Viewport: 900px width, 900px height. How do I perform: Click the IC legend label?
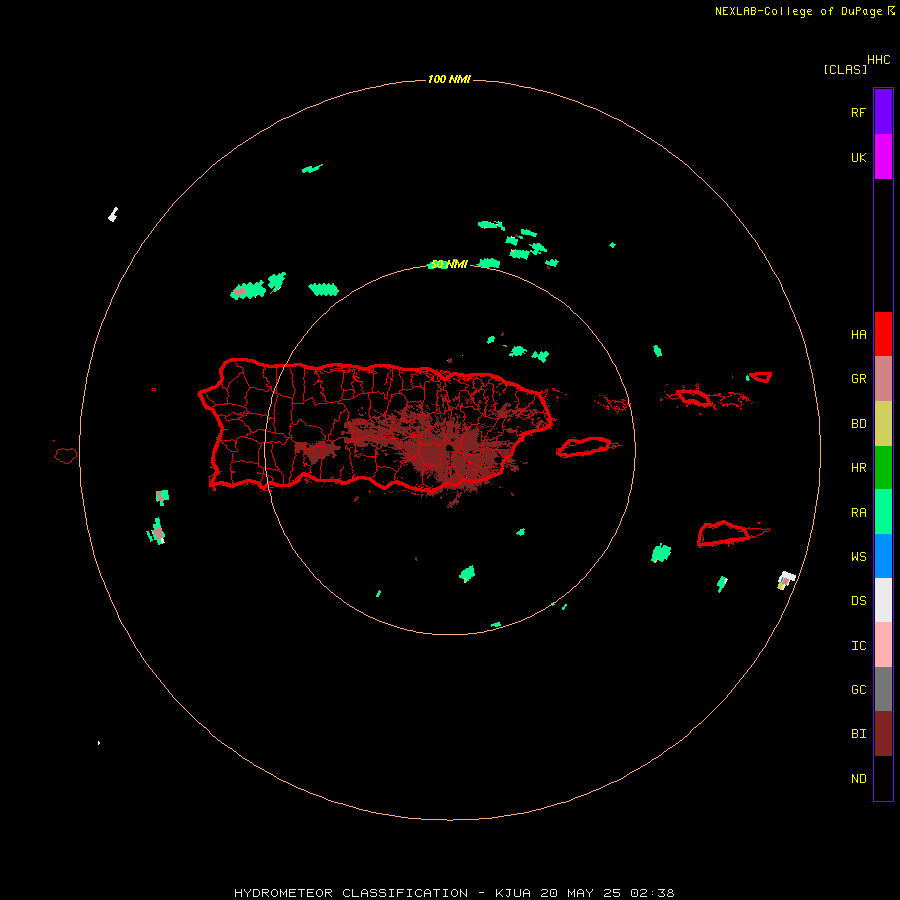(x=858, y=646)
